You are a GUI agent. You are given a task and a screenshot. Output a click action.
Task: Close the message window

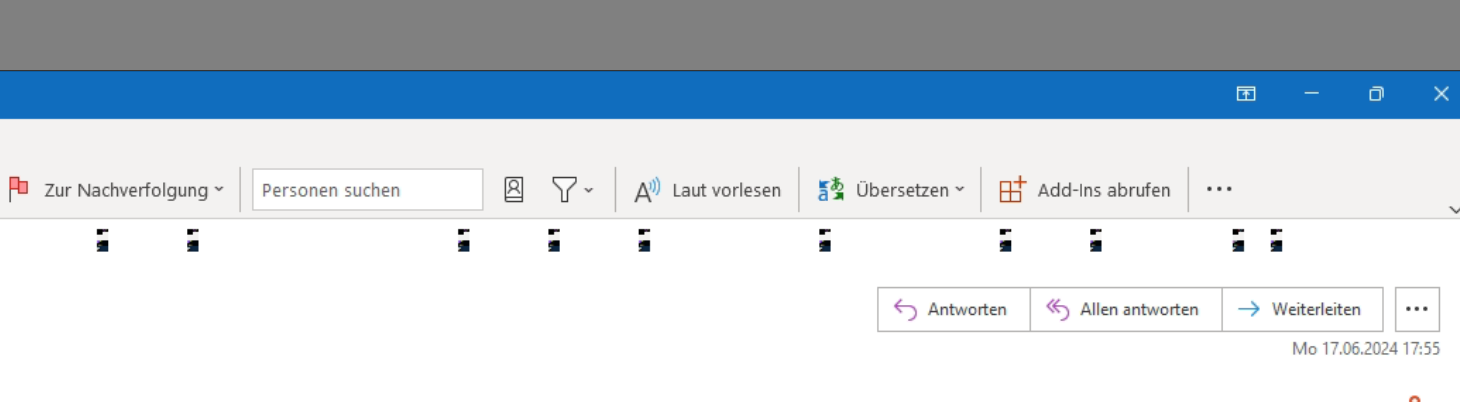(x=1441, y=94)
